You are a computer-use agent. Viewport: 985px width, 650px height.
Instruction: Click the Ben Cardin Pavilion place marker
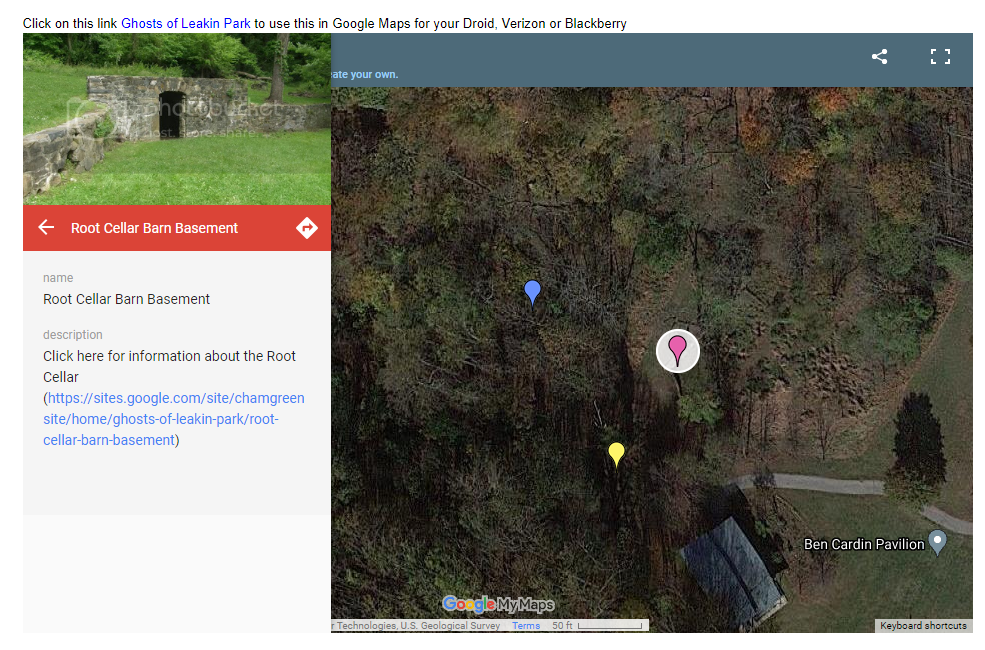[937, 543]
